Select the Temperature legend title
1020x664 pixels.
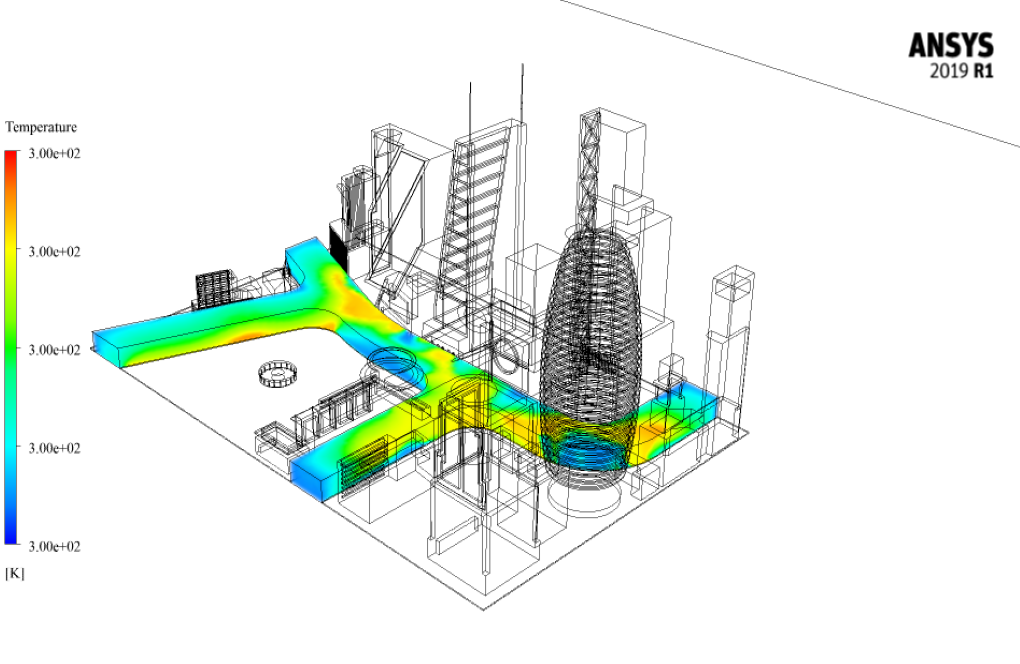point(41,127)
